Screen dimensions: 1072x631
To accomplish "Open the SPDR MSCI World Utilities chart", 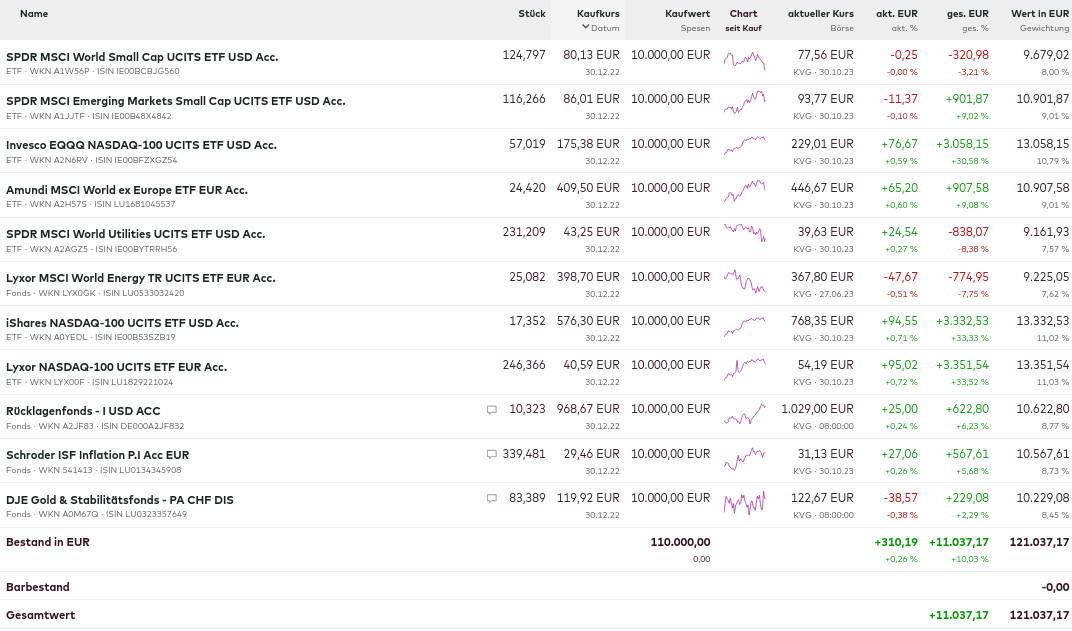I will 744,234.
